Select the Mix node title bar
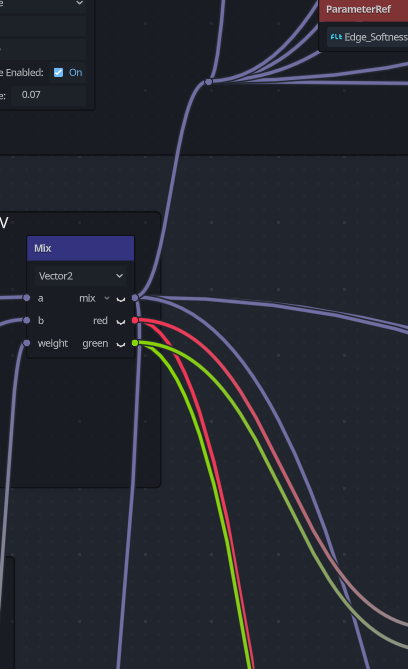408x669 pixels. tap(81, 248)
